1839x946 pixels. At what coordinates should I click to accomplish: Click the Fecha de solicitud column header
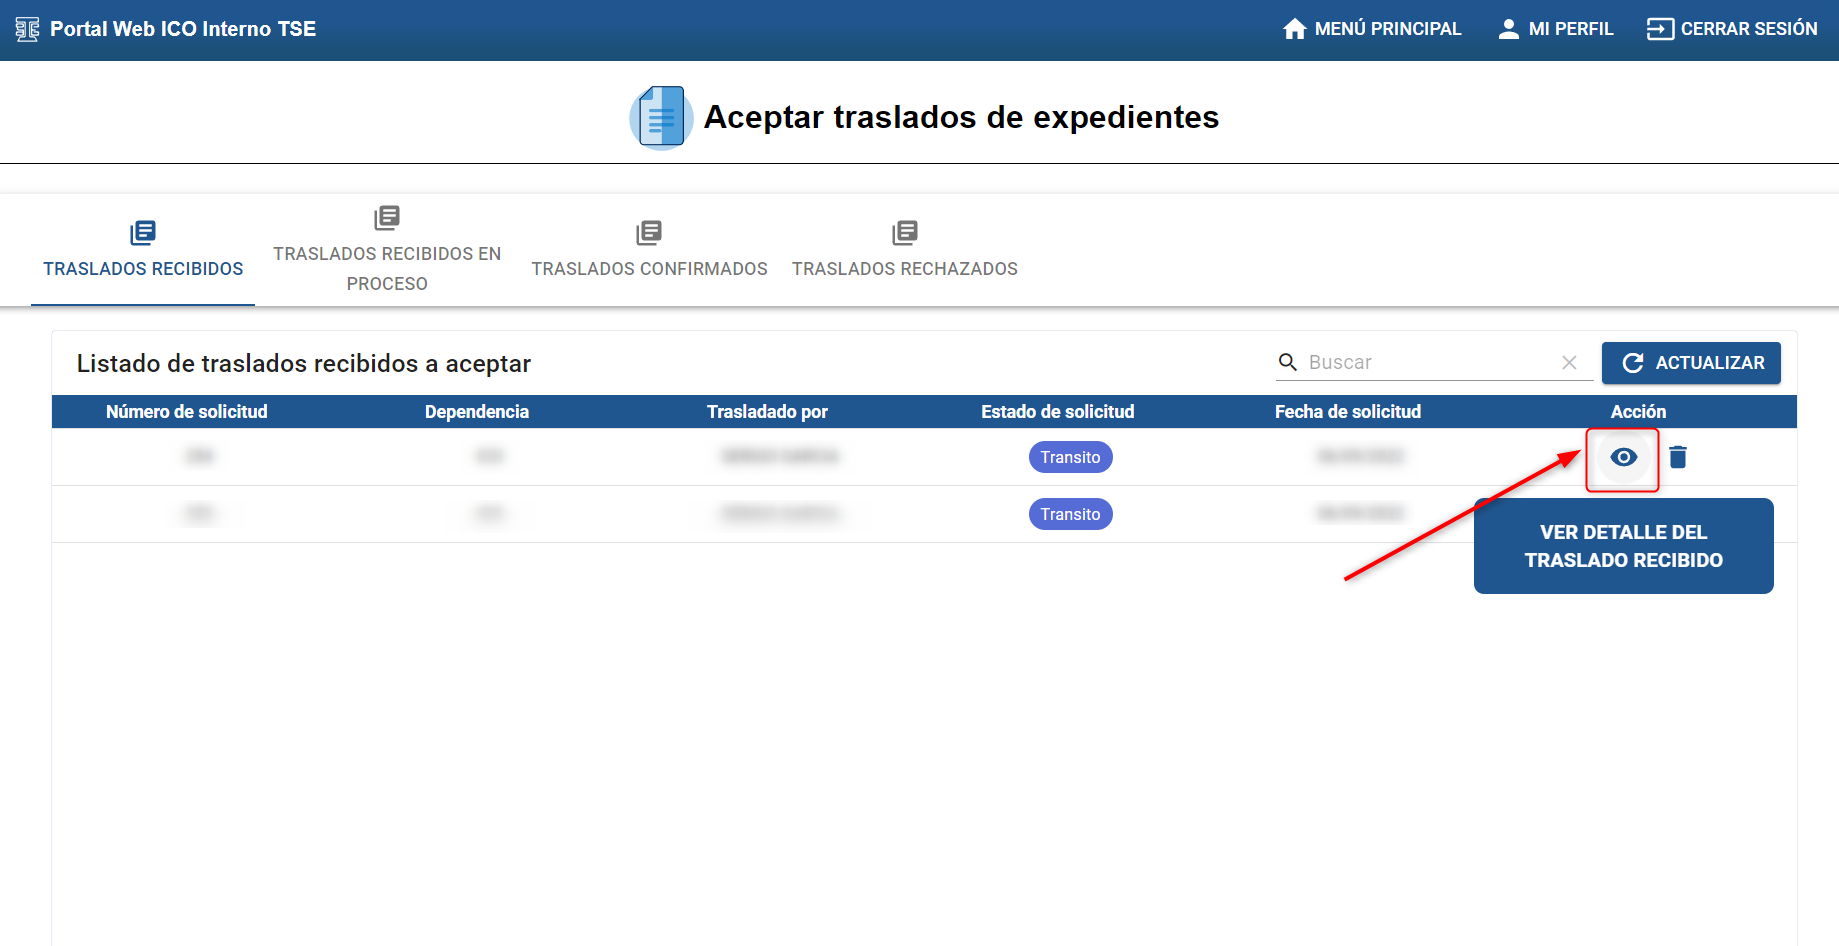(x=1347, y=412)
